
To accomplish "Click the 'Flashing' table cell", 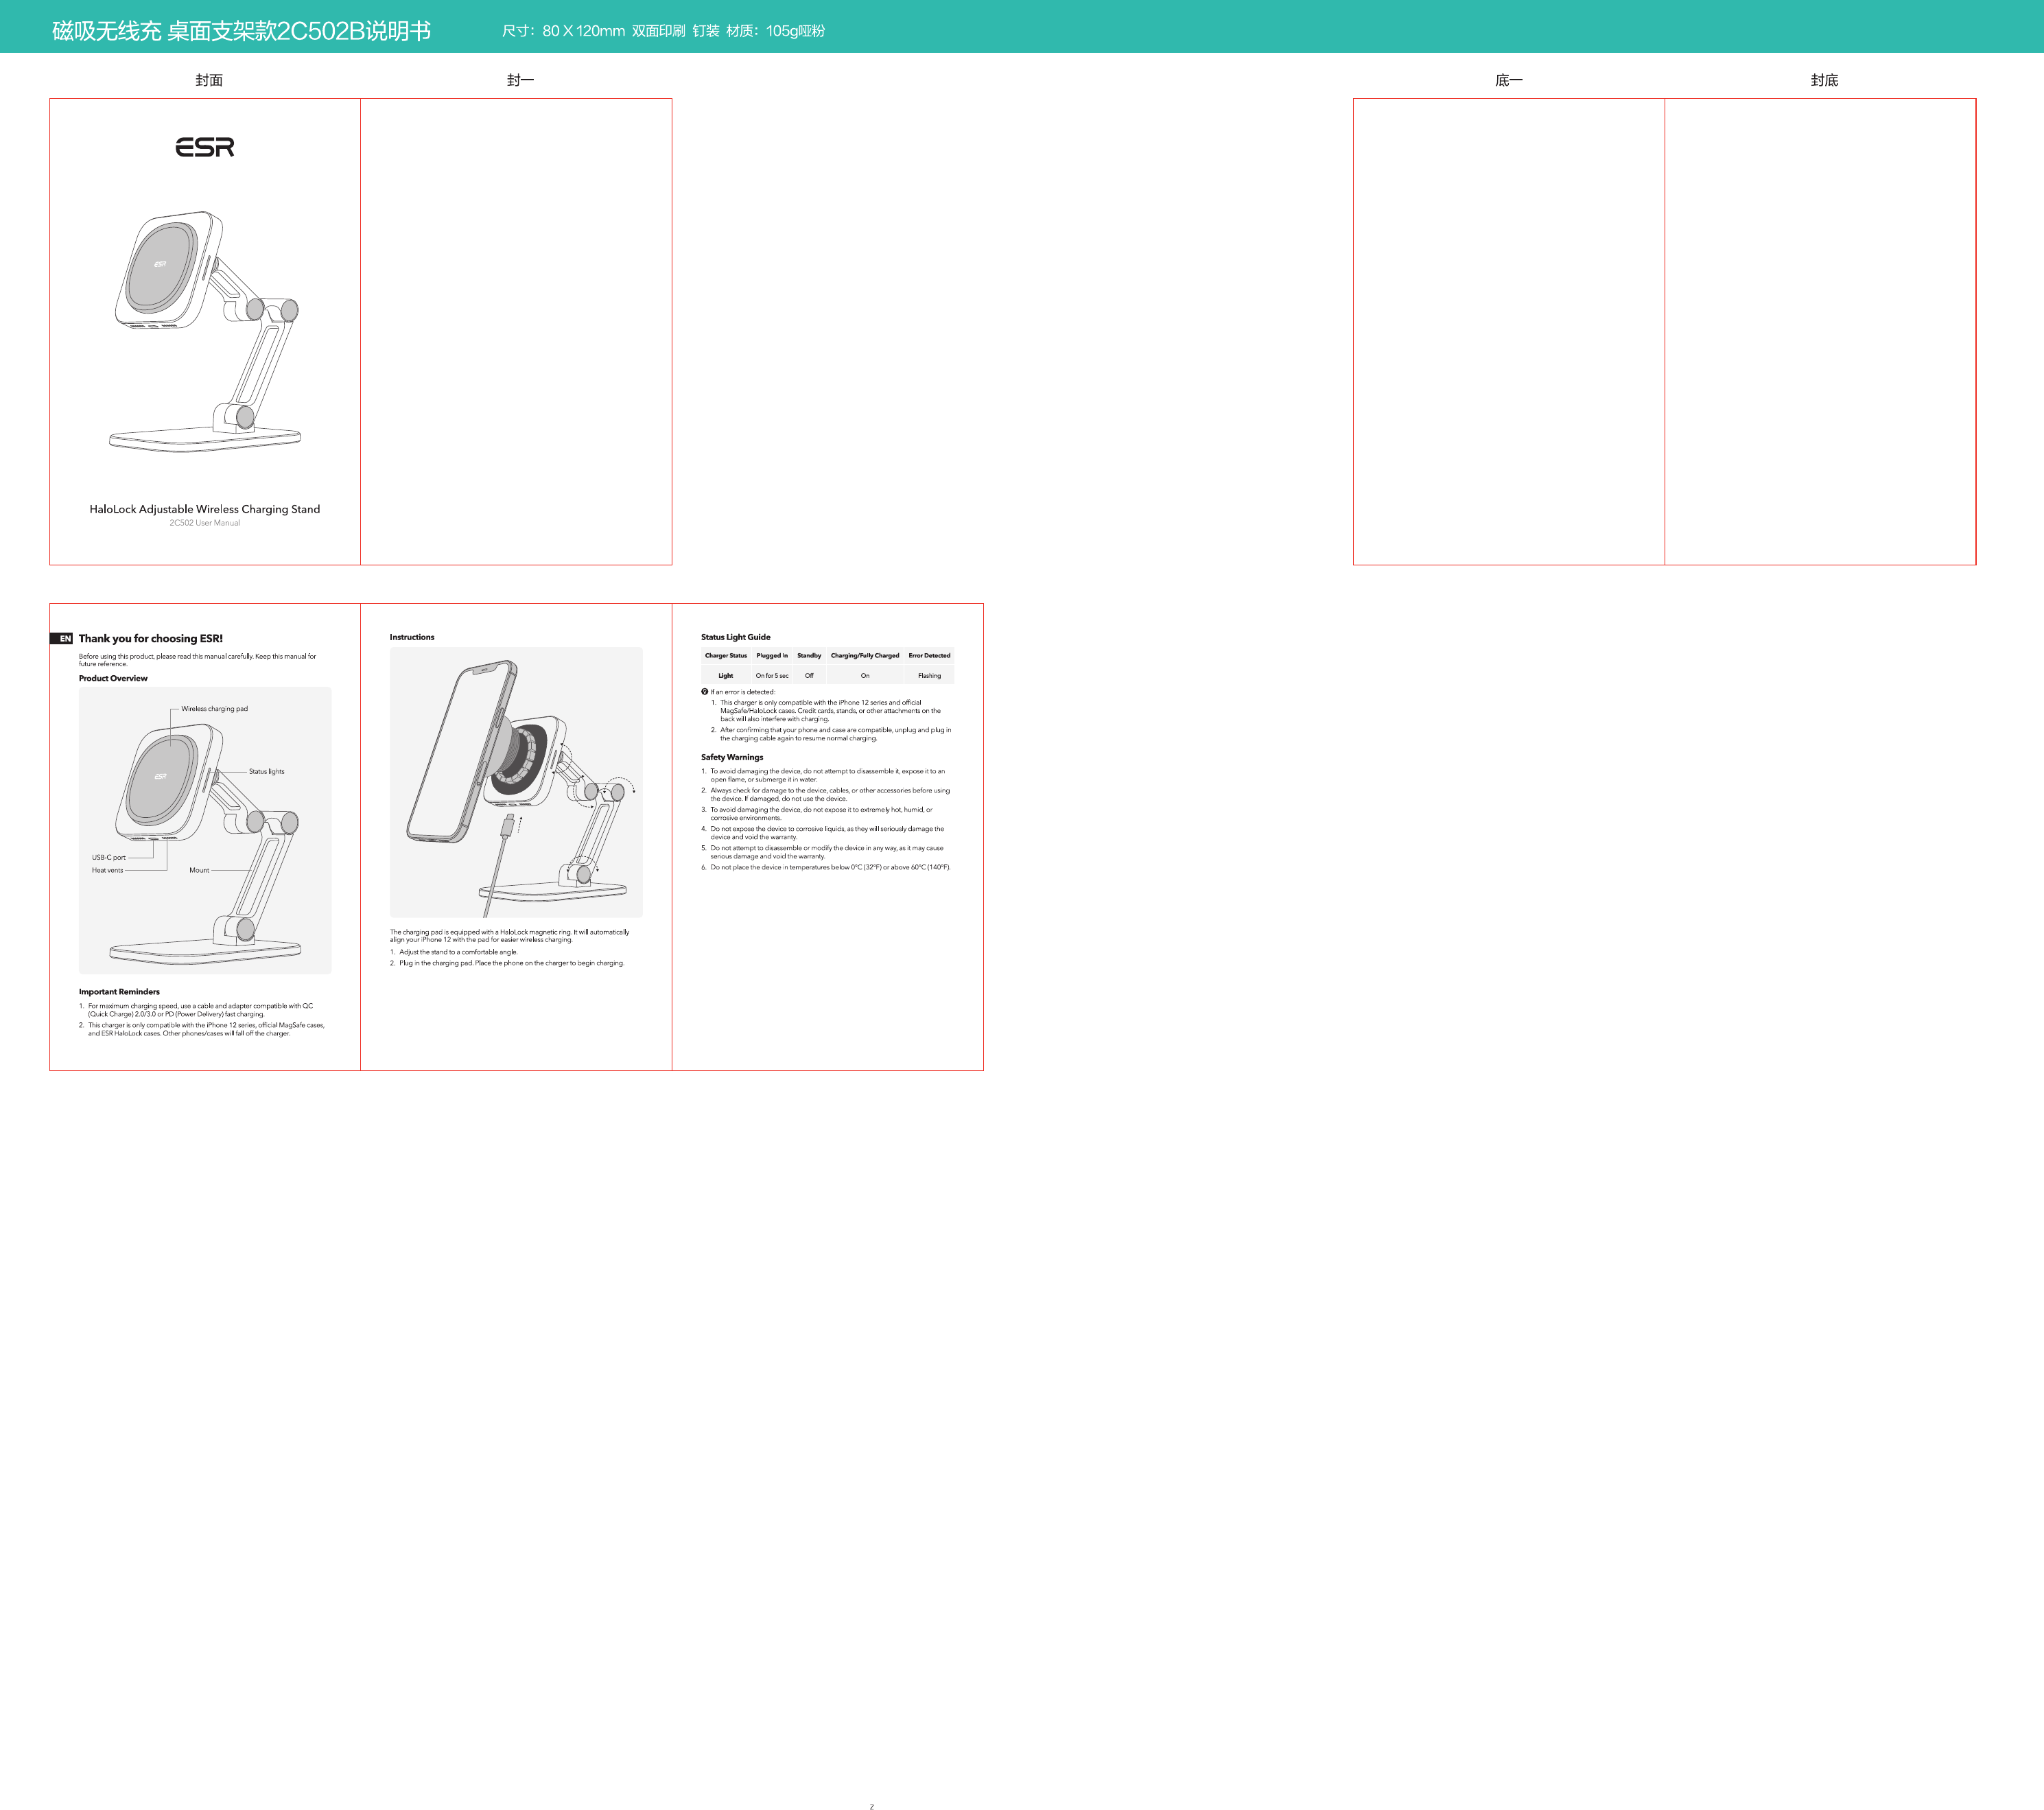I will coord(929,676).
